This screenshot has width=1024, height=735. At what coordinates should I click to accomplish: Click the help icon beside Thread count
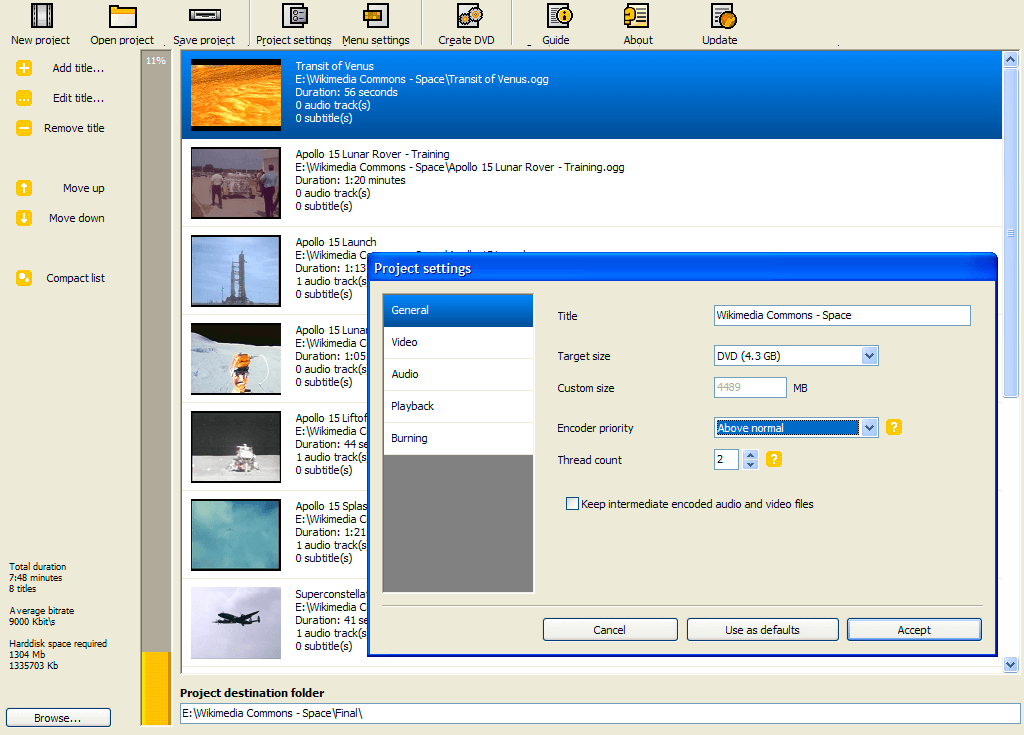(773, 460)
